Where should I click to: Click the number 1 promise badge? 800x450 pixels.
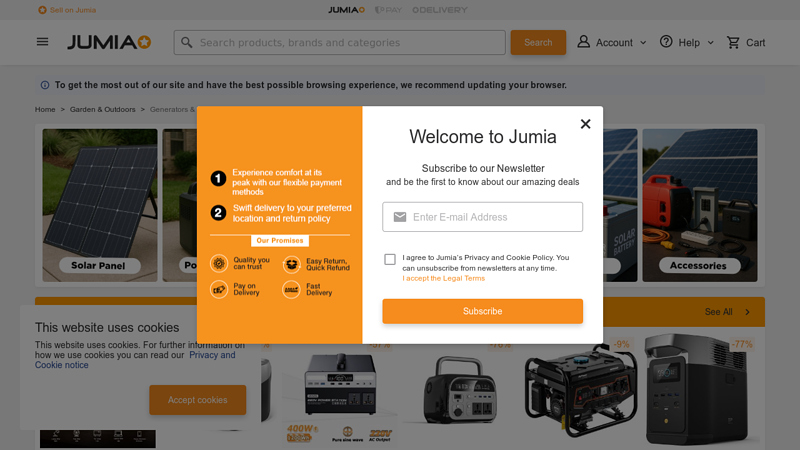click(x=218, y=179)
